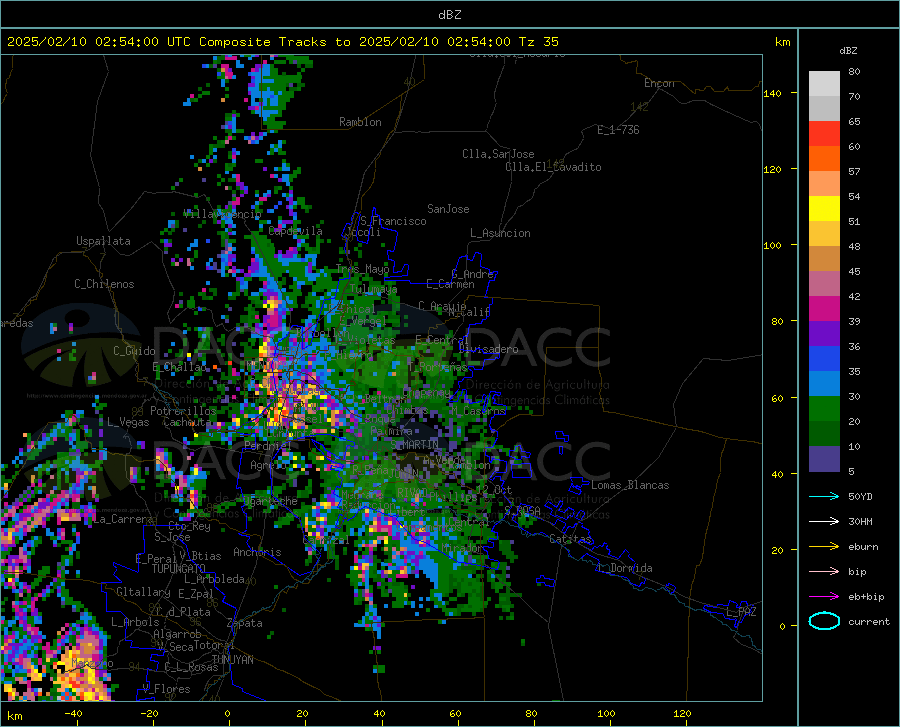Click the Capdevila map label
Screen dimensions: 900x727
point(296,231)
